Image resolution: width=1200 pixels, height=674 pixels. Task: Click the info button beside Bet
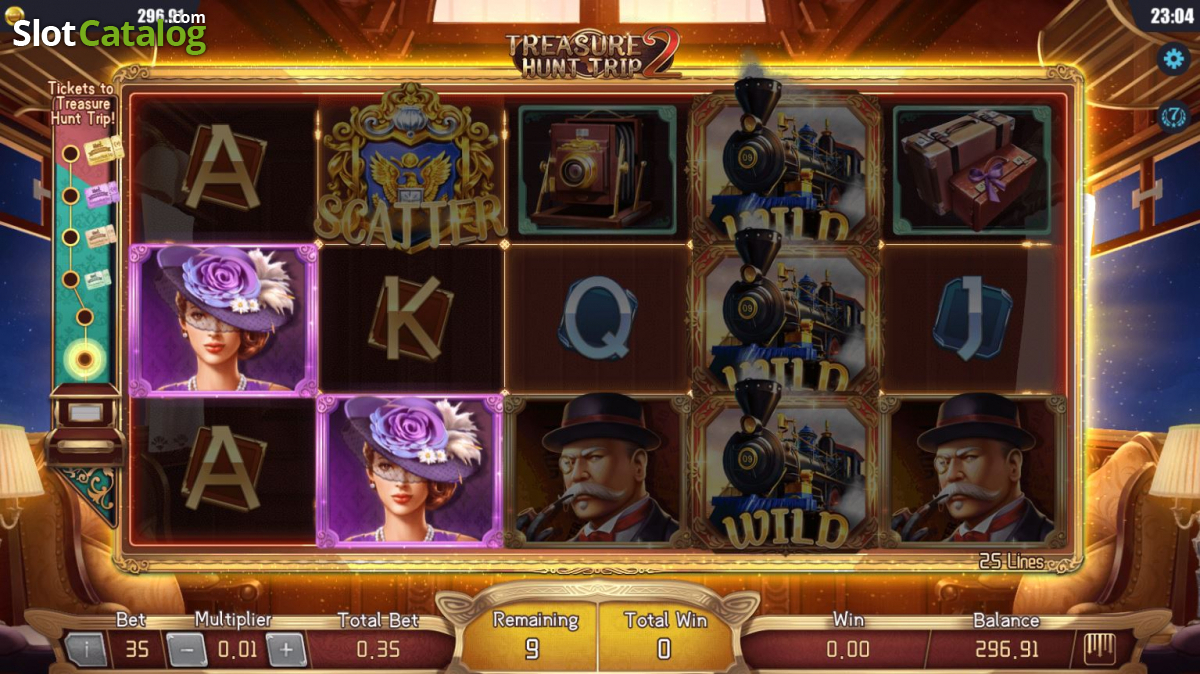pyautogui.click(x=87, y=650)
